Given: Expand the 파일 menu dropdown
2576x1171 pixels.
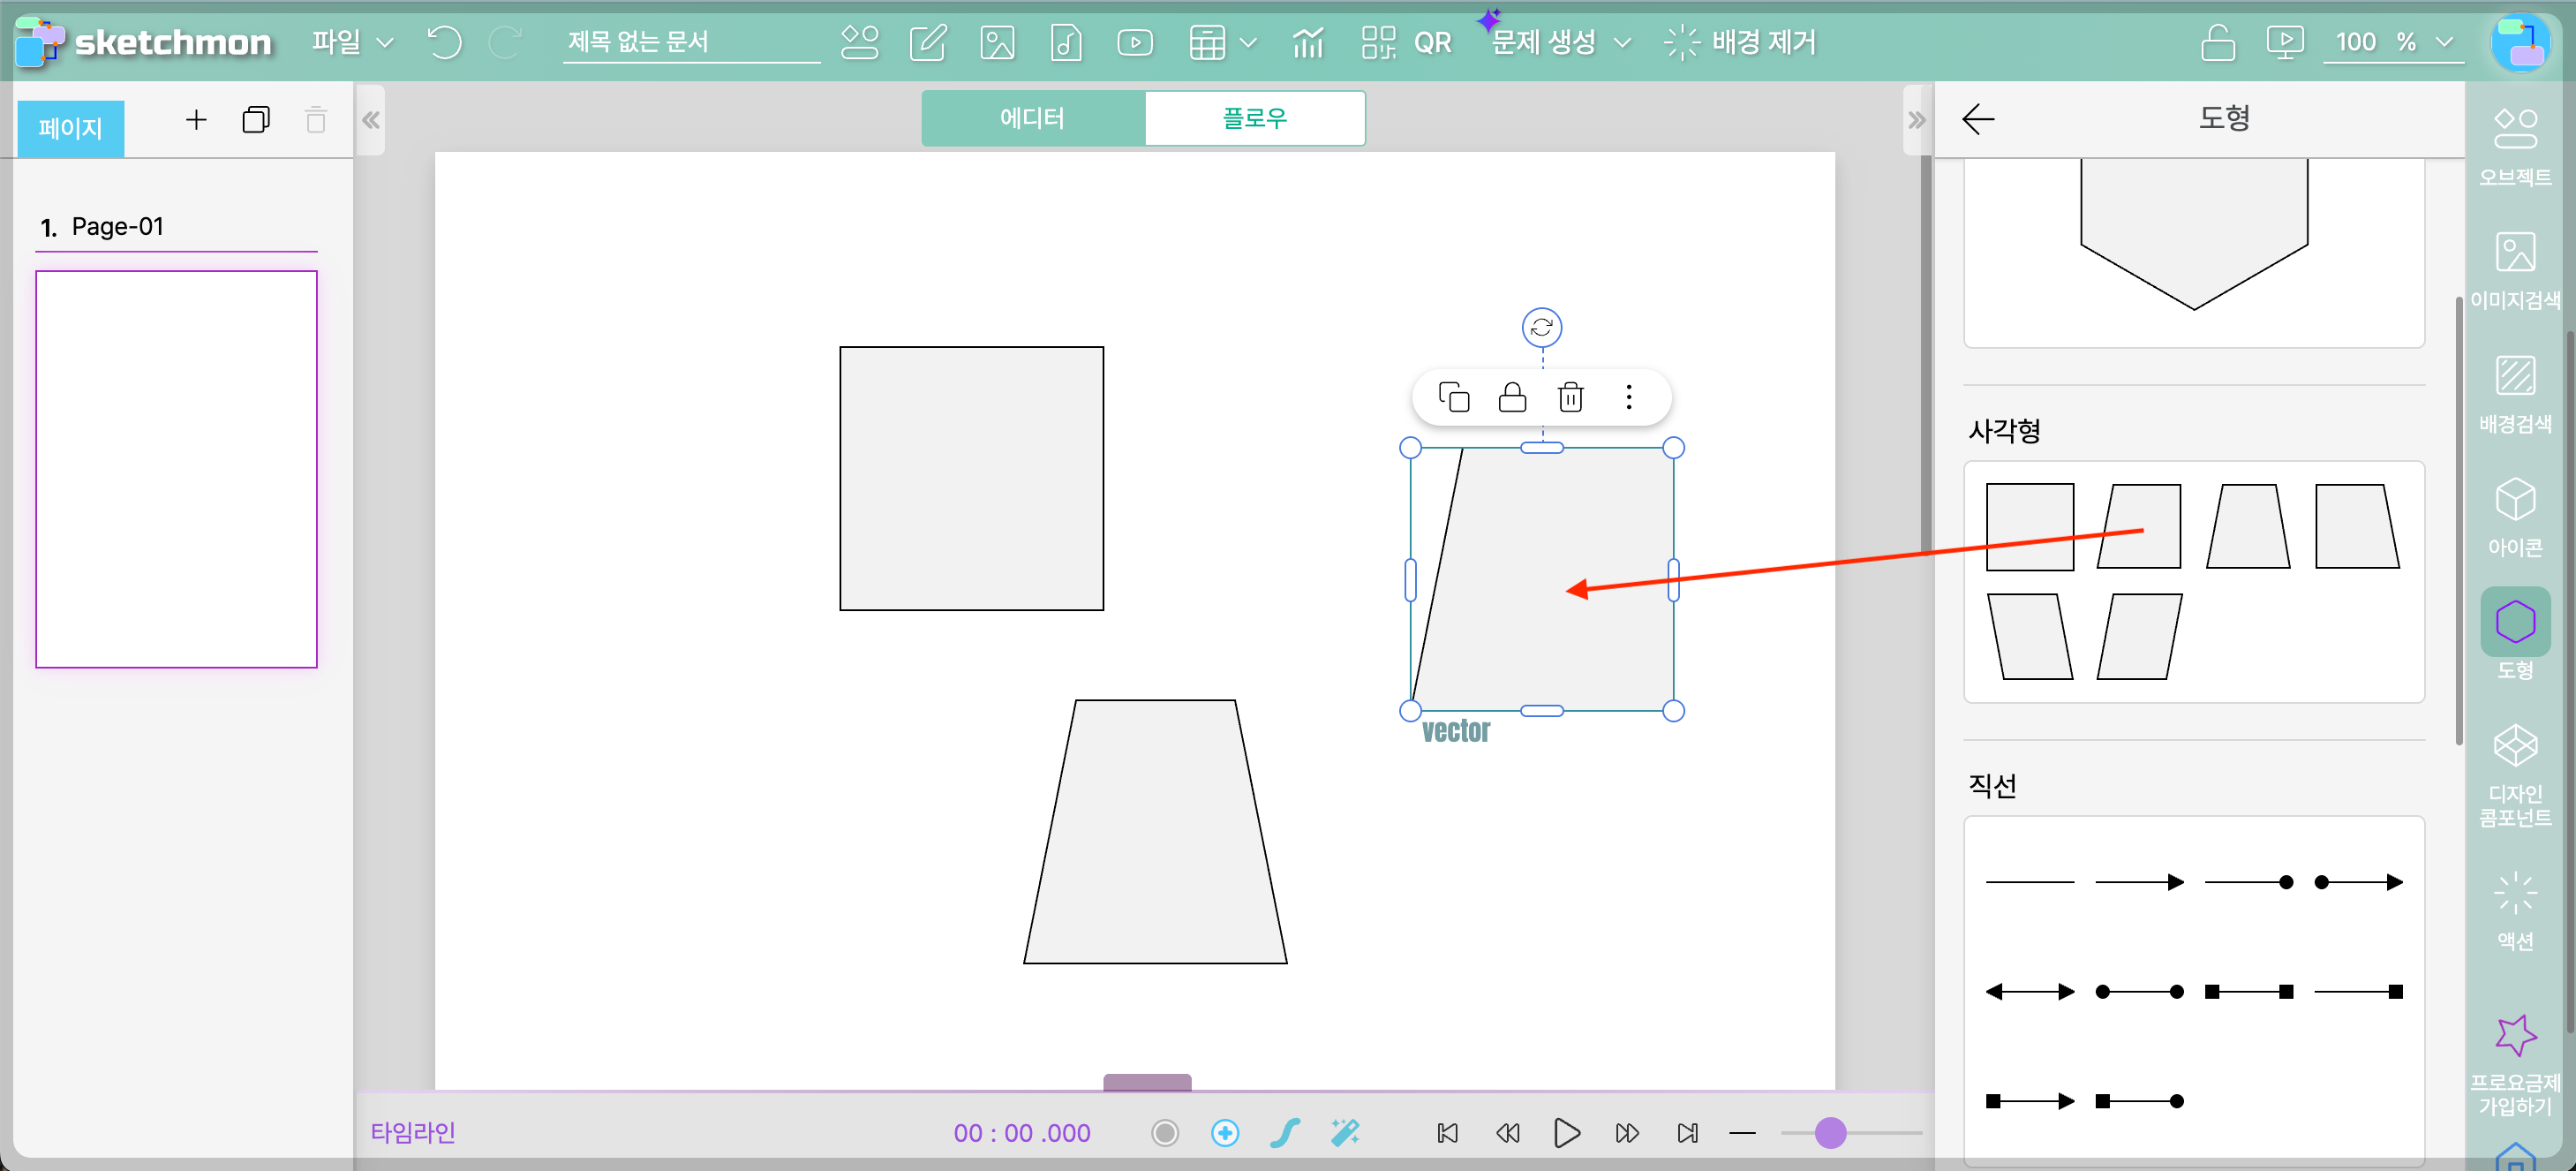Looking at the screenshot, I should tap(352, 42).
